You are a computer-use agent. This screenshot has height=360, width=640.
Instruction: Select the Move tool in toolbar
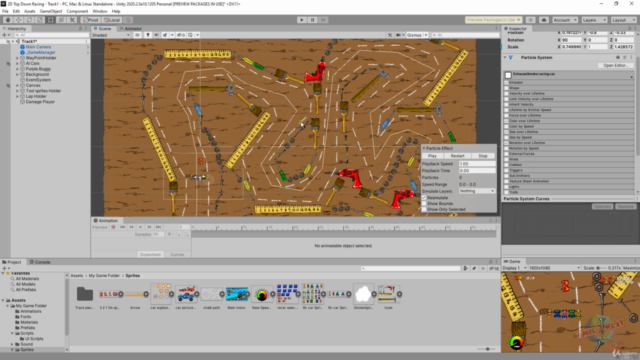point(18,20)
